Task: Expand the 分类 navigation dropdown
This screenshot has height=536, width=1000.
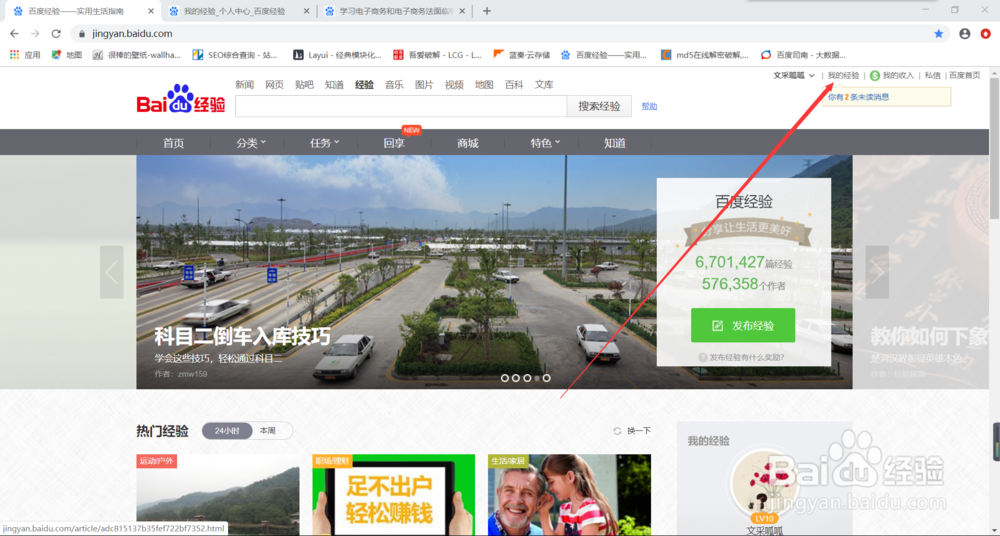Action: tap(251, 143)
